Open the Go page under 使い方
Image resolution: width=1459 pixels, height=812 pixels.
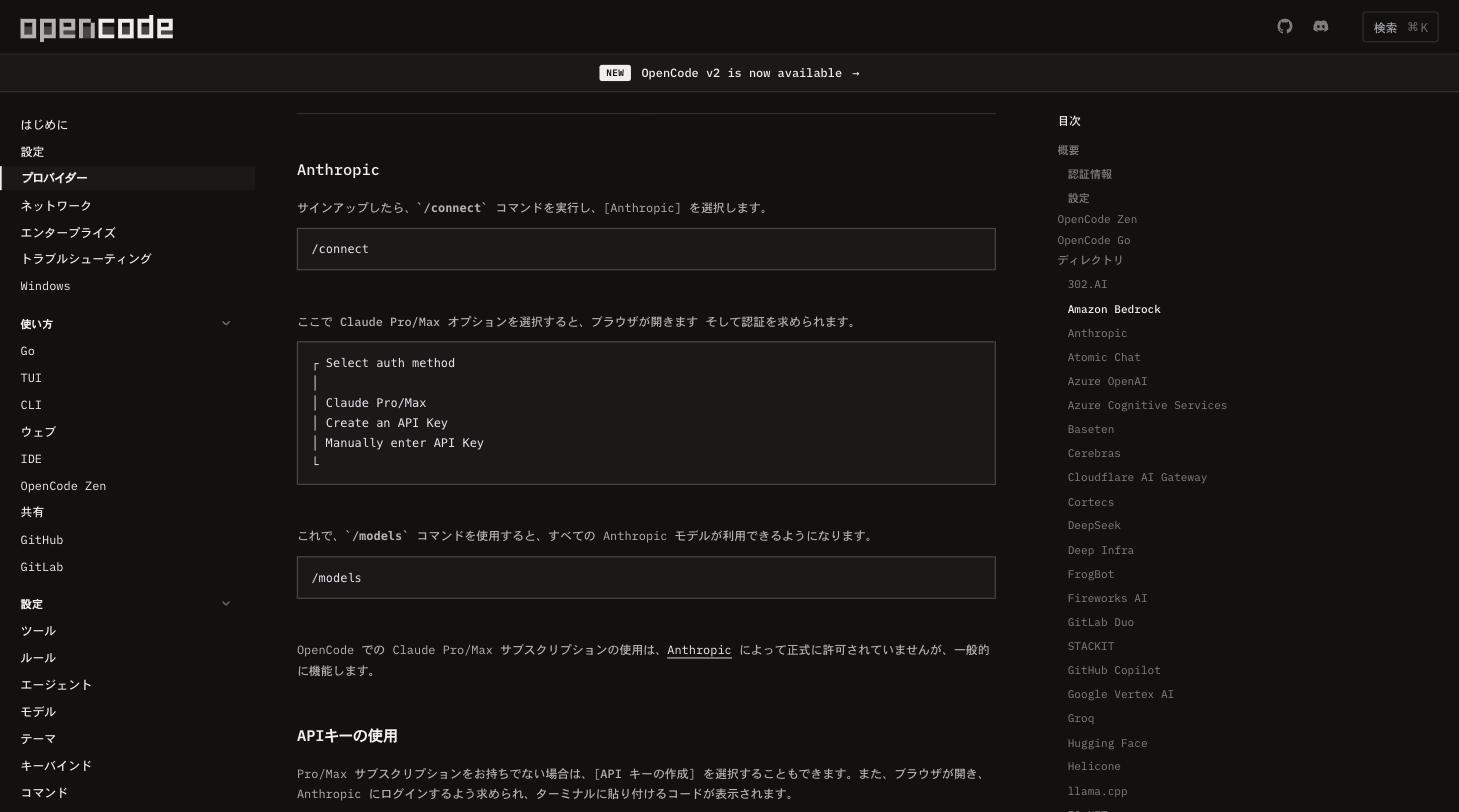[27, 351]
